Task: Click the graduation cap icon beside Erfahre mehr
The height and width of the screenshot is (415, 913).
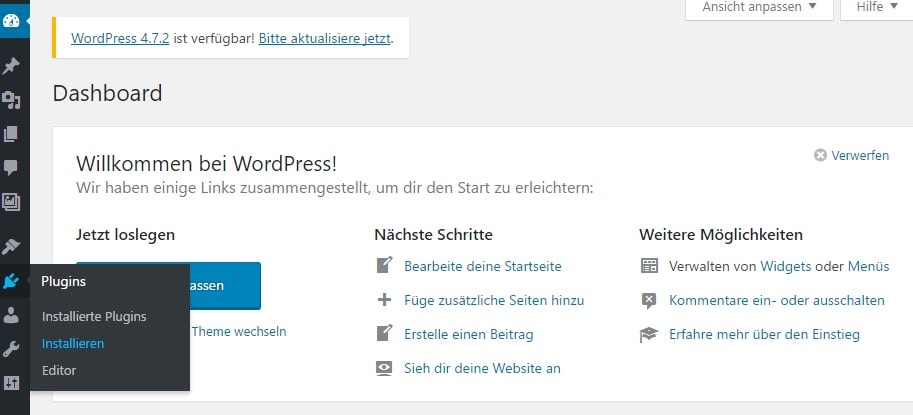Action: pyautogui.click(x=649, y=335)
